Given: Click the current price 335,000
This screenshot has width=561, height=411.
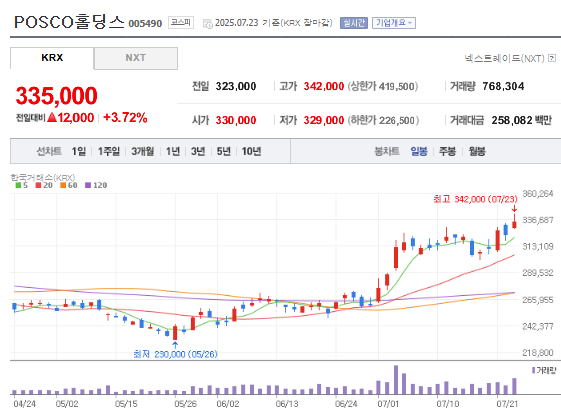Looking at the screenshot, I should [x=57, y=96].
